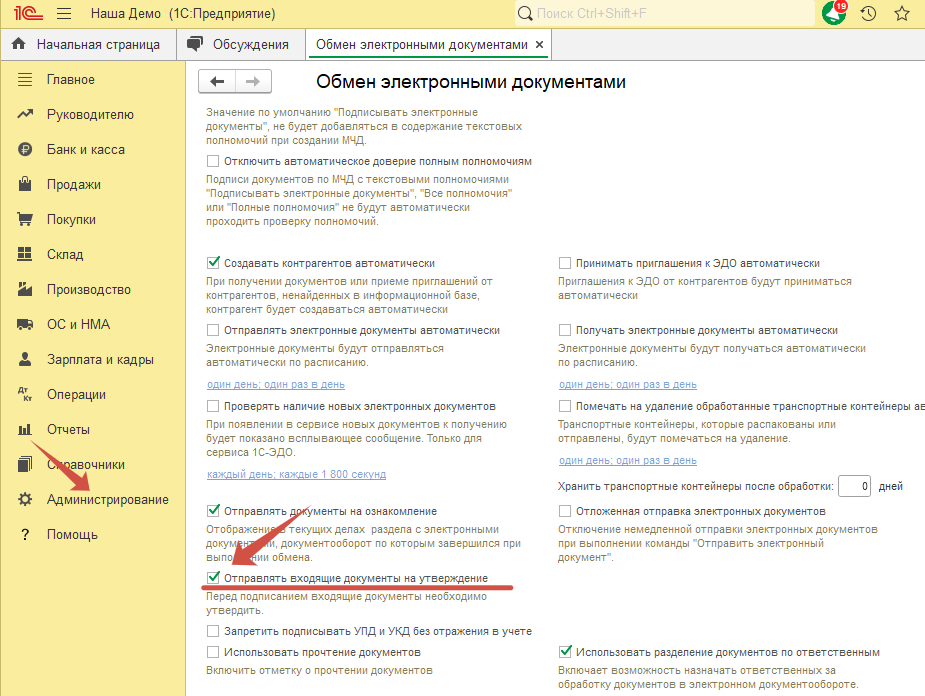The height and width of the screenshot is (696, 925).
Task: Click the notifications bell icon
Action: (x=831, y=14)
